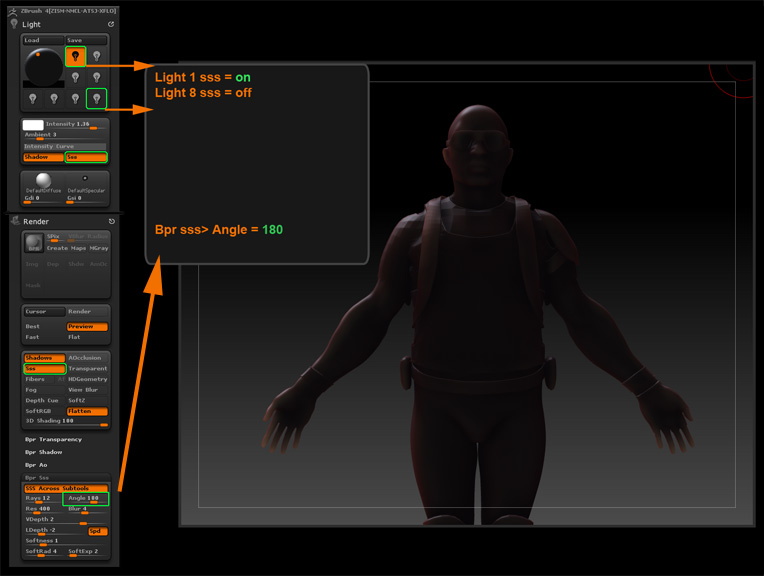Image resolution: width=764 pixels, height=576 pixels.
Task: Expand the Bpr Ao section
Action: coord(37,465)
